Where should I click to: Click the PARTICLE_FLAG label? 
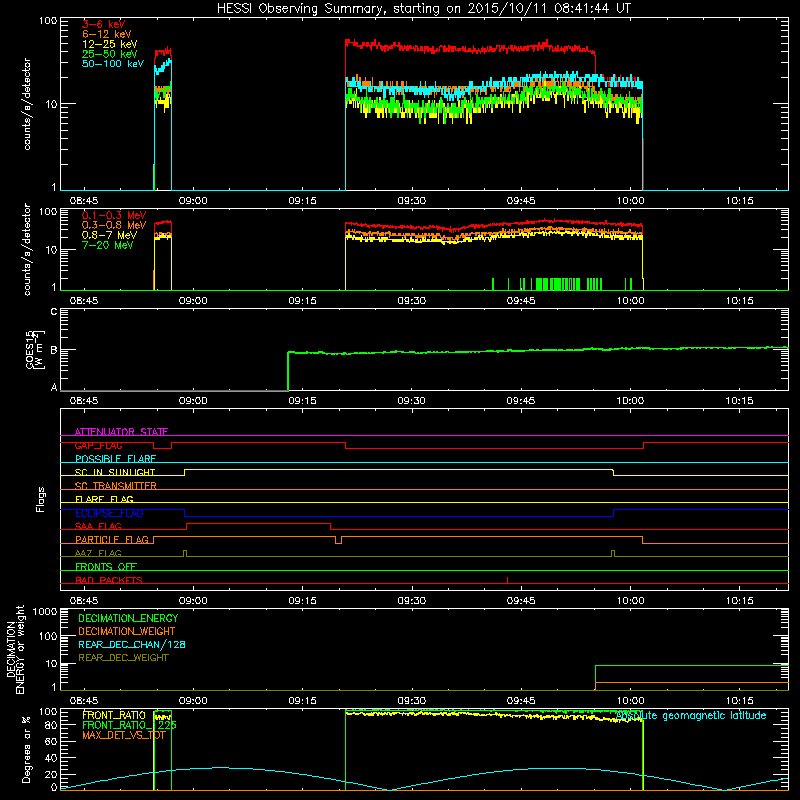pyautogui.click(x=112, y=539)
